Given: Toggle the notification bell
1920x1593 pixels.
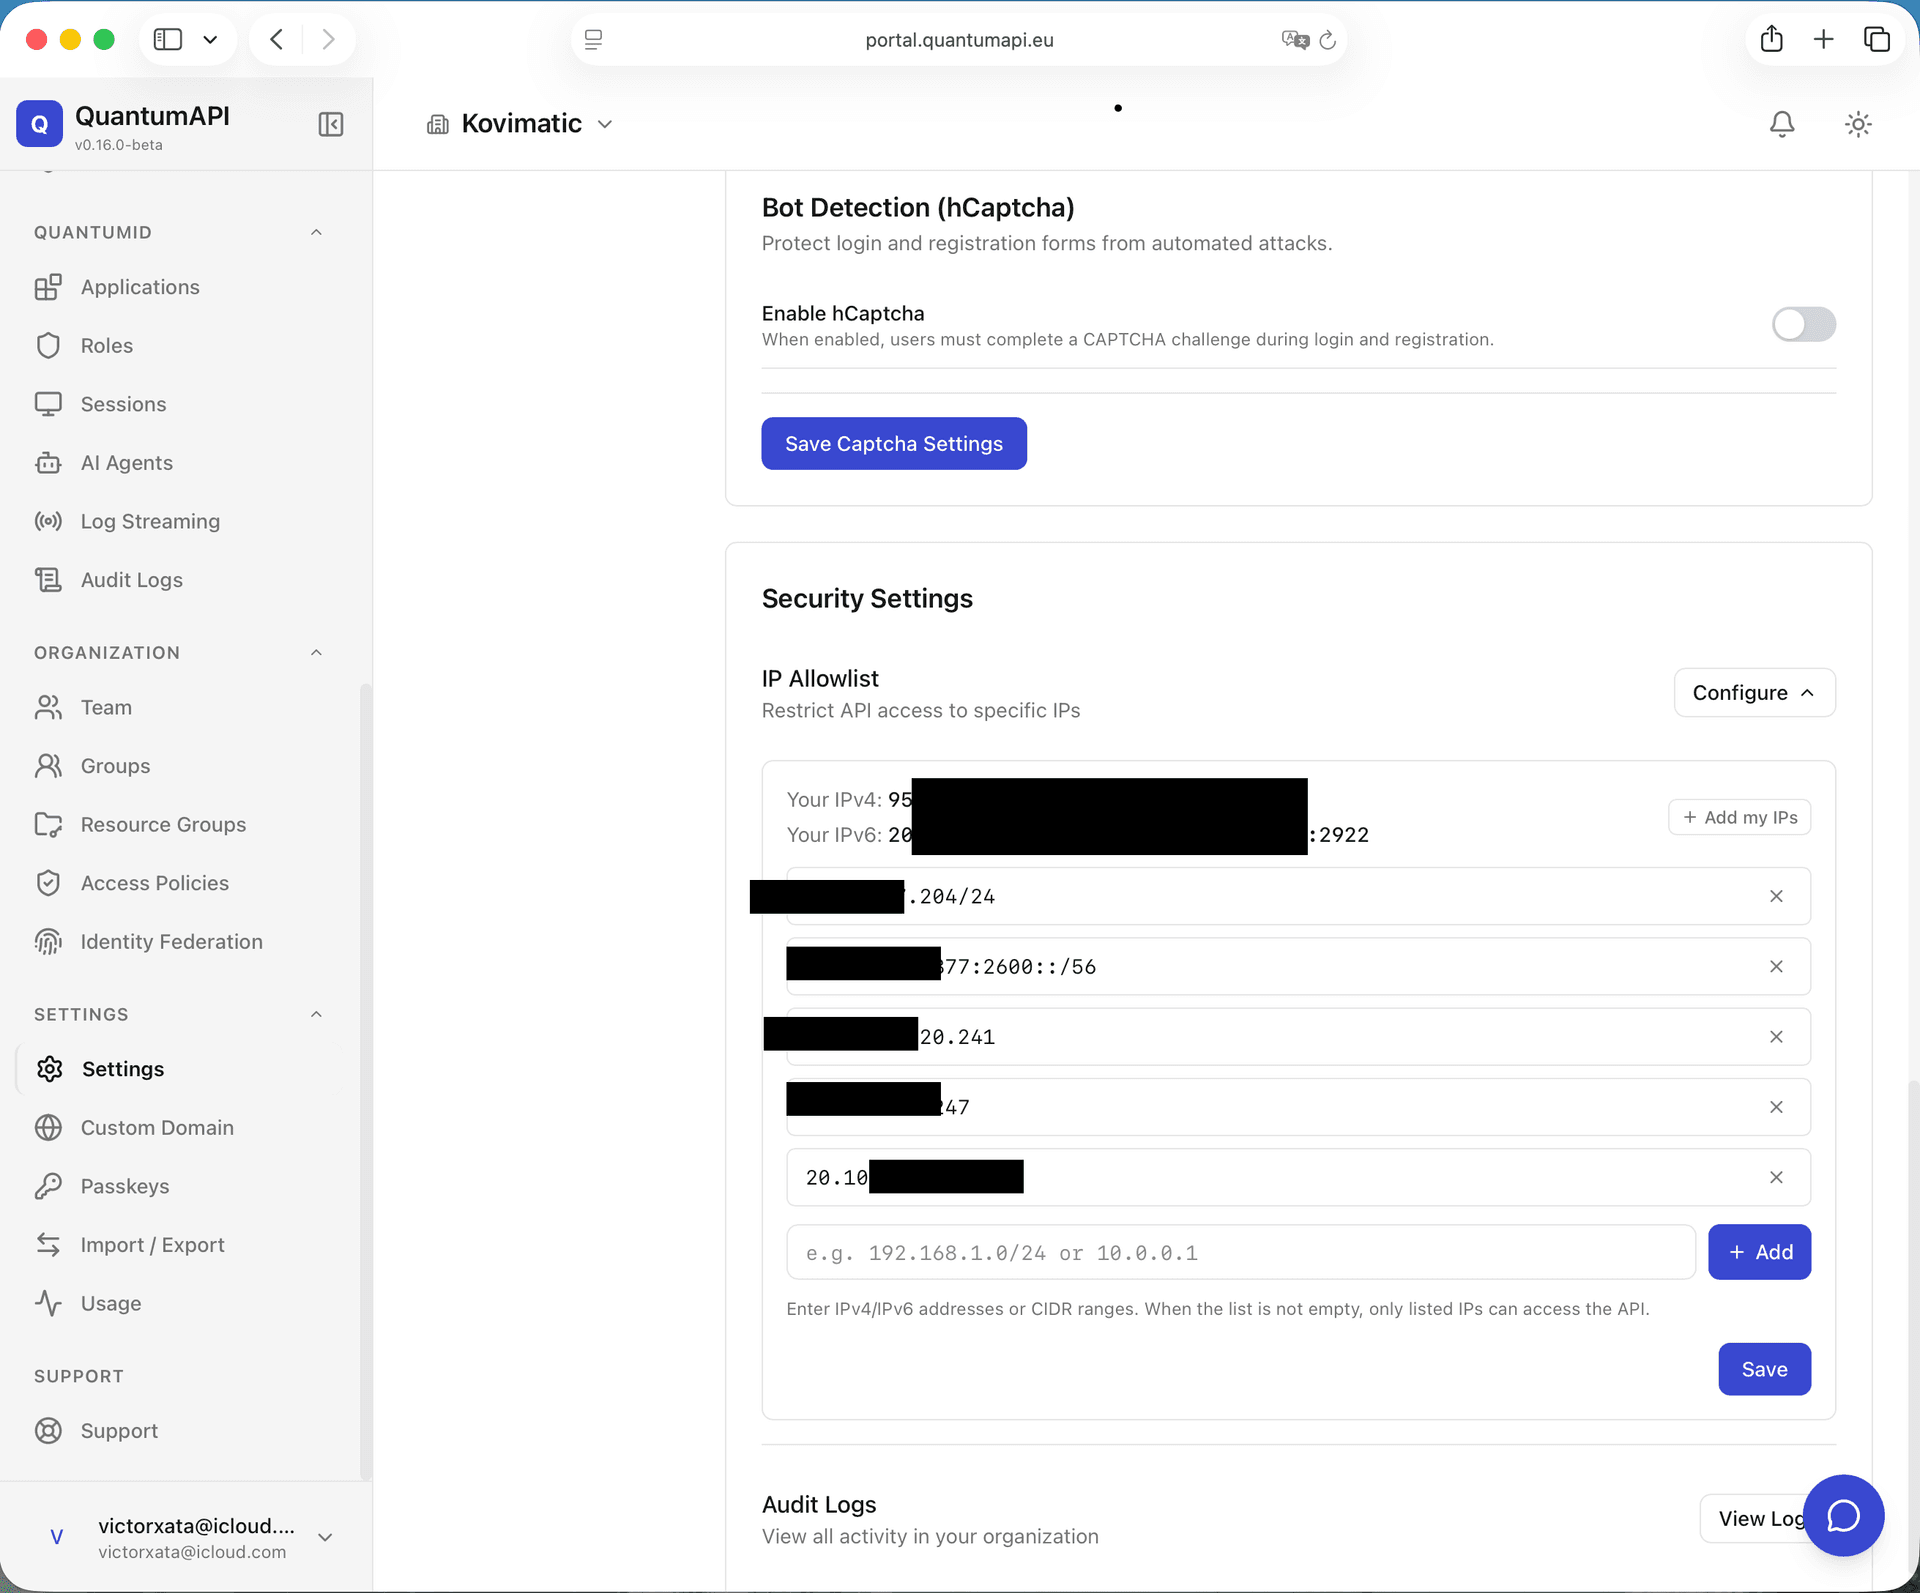Looking at the screenshot, I should pos(1781,123).
